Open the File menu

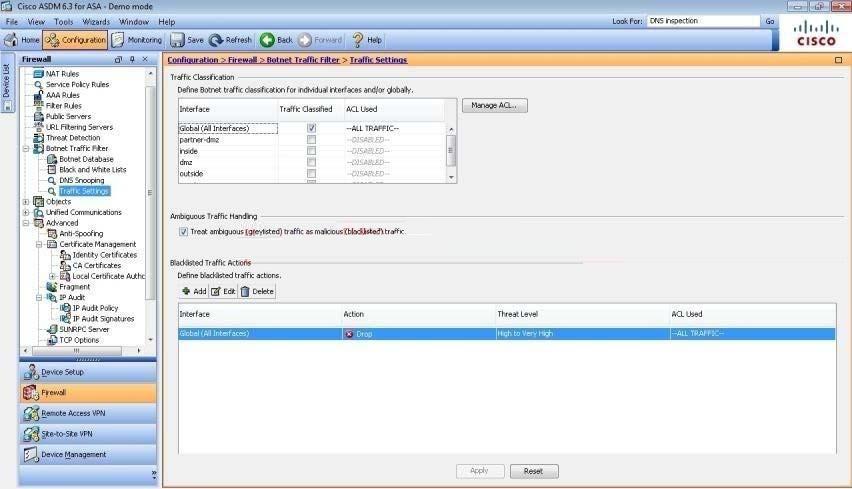click(x=12, y=22)
